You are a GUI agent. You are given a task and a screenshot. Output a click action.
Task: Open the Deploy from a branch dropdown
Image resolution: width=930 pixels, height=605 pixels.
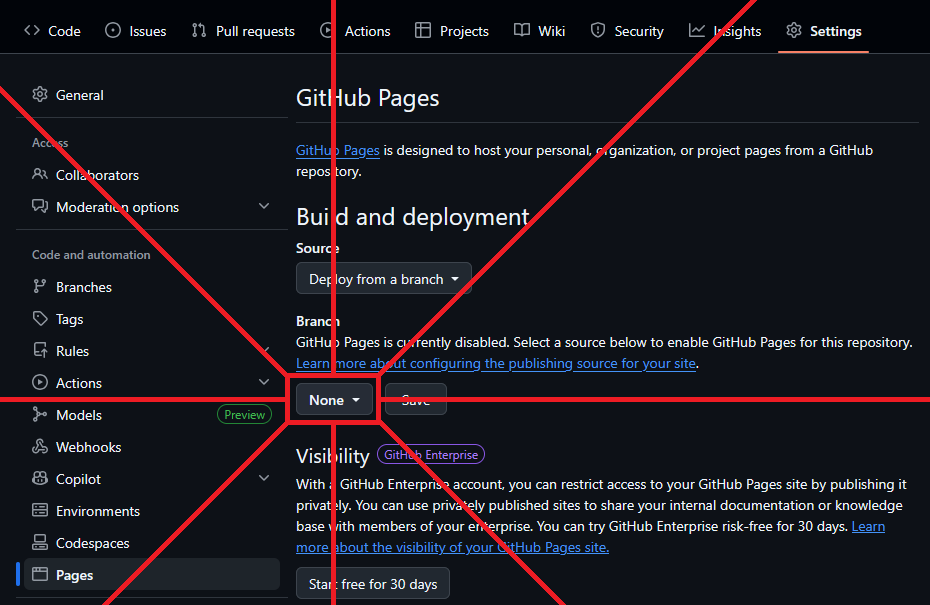383,279
